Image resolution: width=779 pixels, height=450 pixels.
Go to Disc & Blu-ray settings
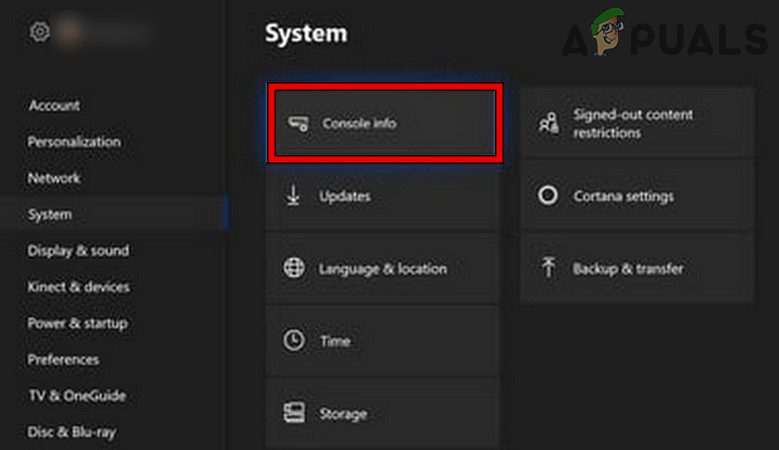pos(69,432)
